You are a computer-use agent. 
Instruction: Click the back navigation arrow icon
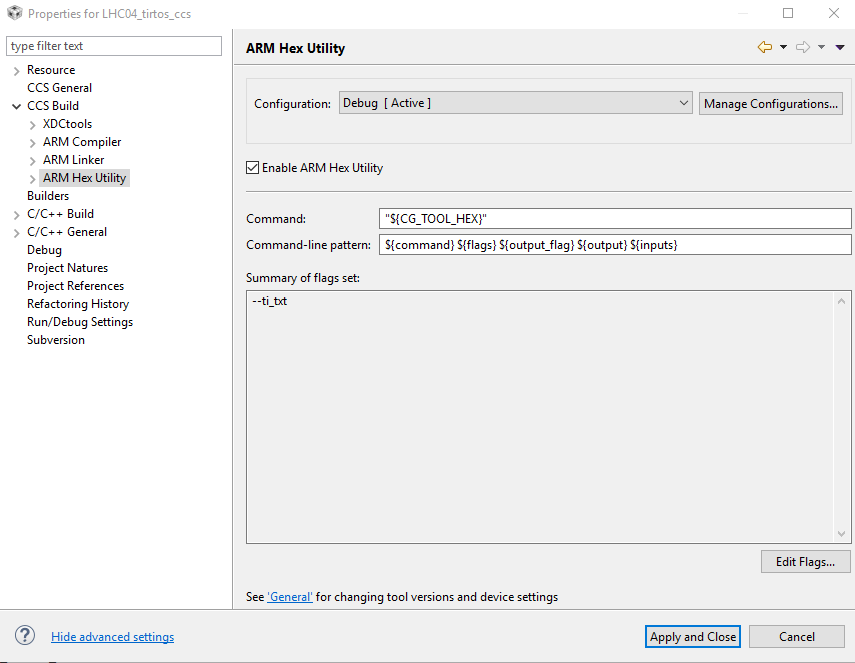[765, 47]
